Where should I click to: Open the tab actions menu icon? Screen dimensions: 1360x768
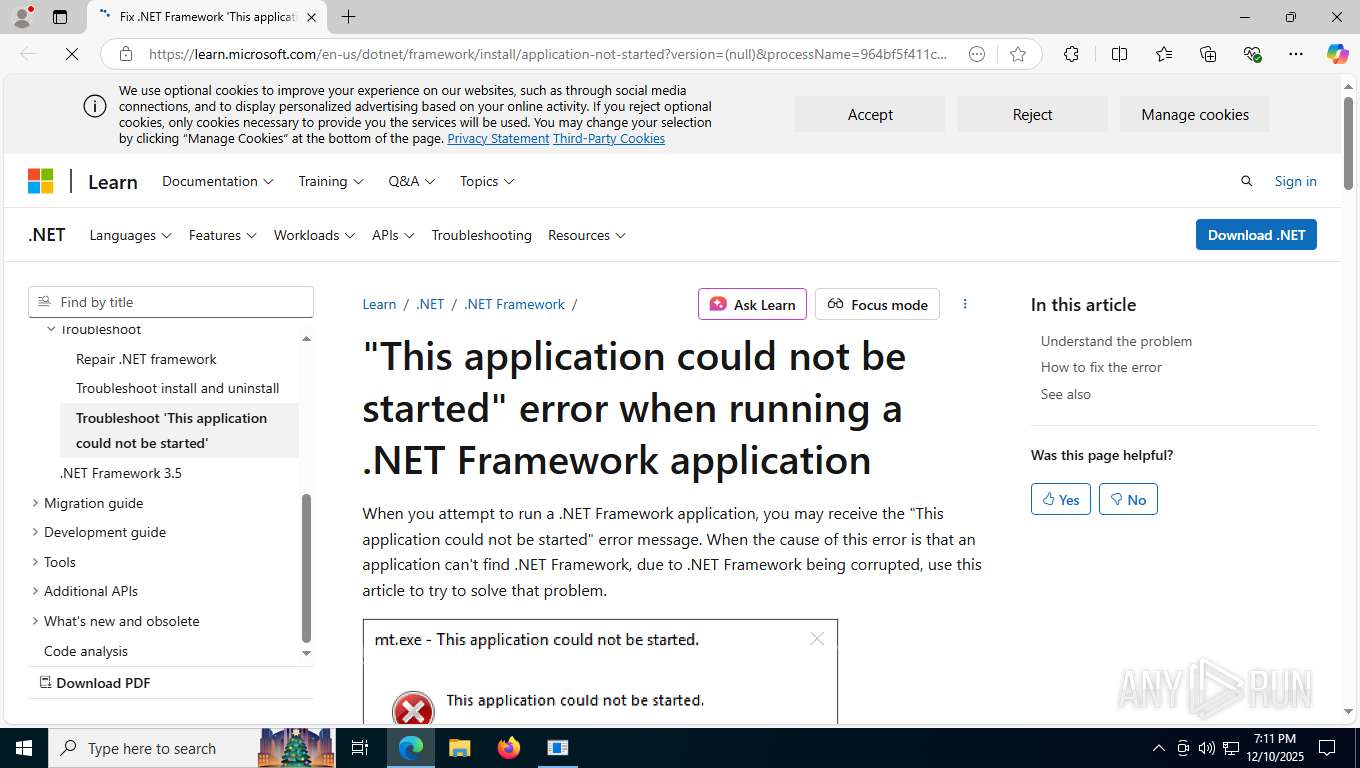(60, 17)
